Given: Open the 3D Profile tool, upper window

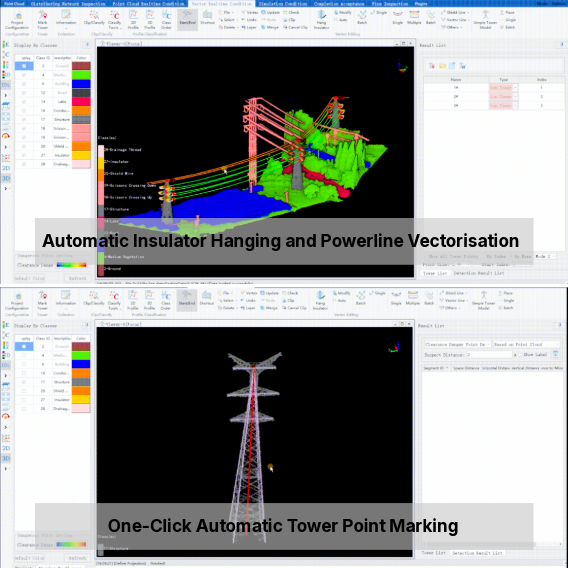Looking at the screenshot, I should 150,20.
